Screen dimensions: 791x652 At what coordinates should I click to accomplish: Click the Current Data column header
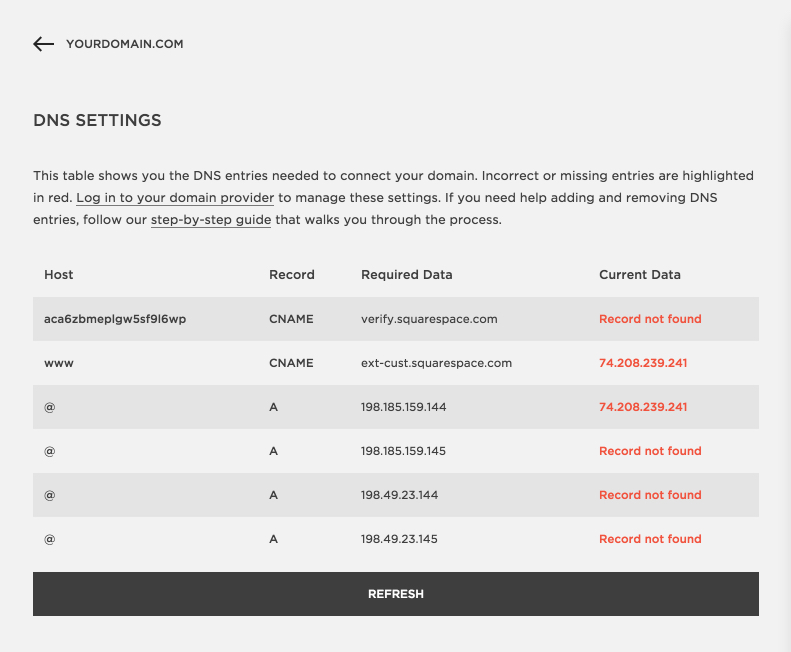[x=640, y=274]
